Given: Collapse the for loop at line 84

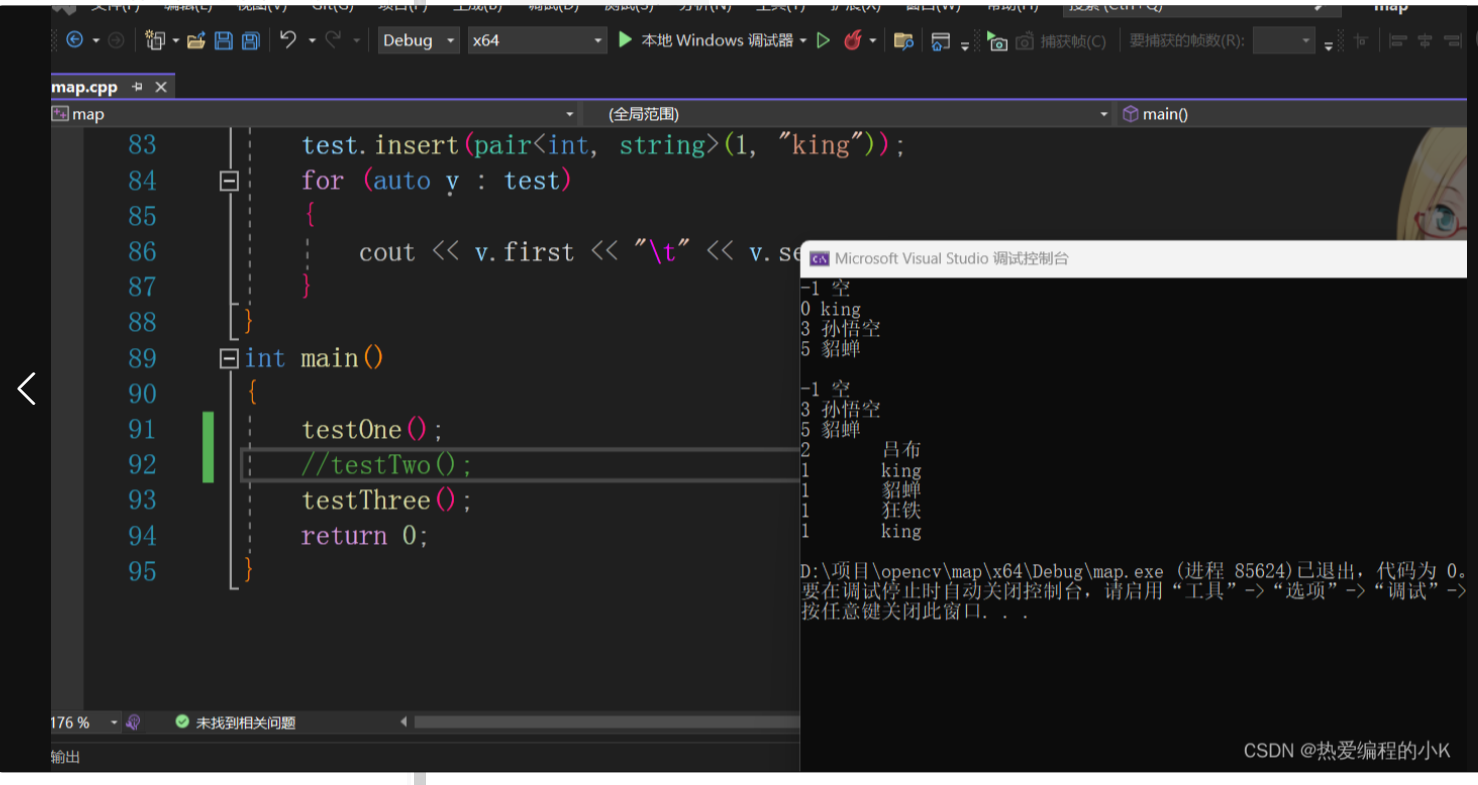Looking at the screenshot, I should click(x=229, y=181).
